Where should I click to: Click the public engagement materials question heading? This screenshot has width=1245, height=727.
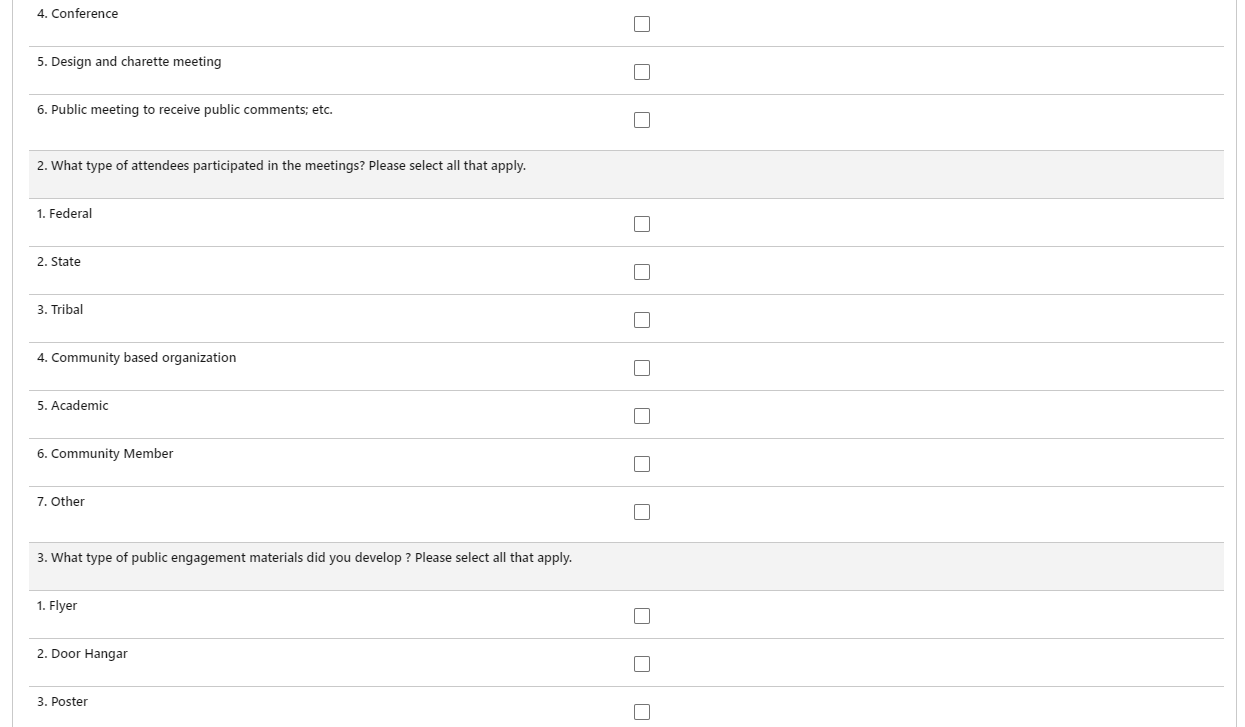pos(304,558)
